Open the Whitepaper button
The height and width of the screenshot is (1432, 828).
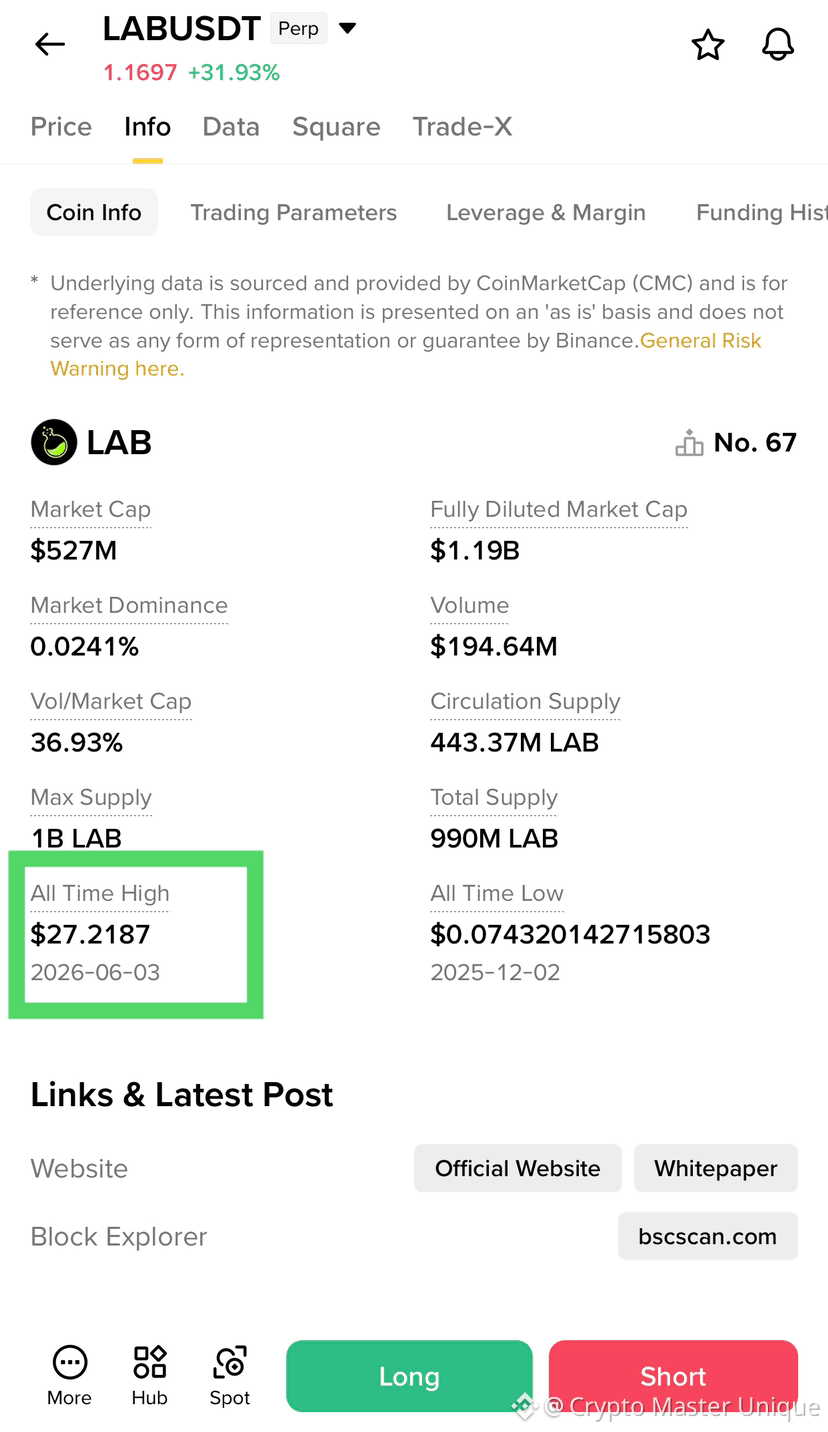pos(716,1168)
